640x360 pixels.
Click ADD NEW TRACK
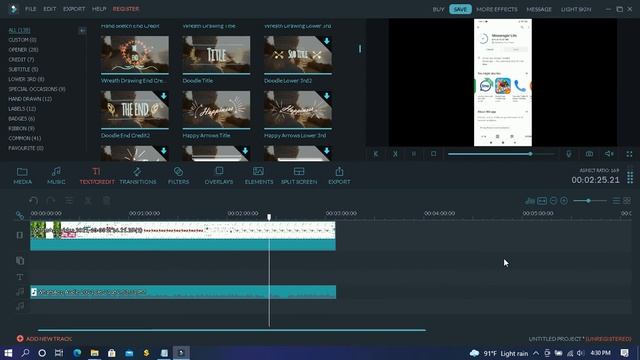tap(44, 339)
